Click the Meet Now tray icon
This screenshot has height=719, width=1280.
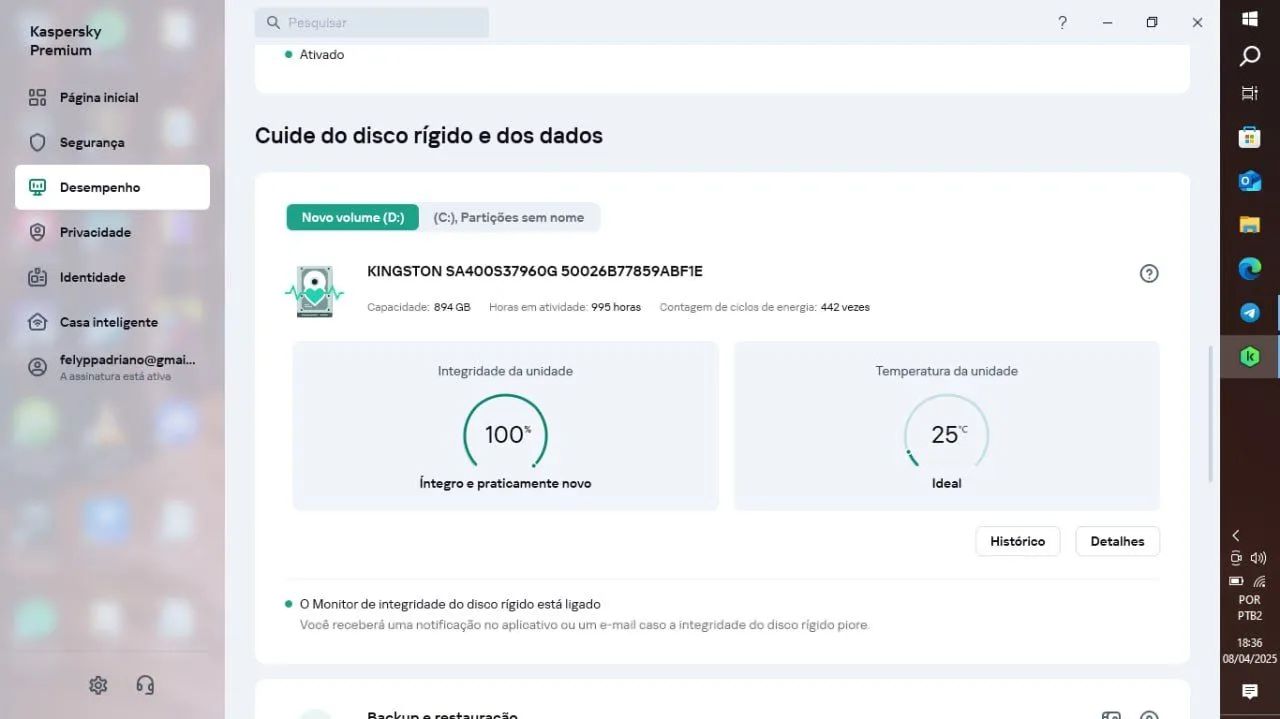(1237, 558)
